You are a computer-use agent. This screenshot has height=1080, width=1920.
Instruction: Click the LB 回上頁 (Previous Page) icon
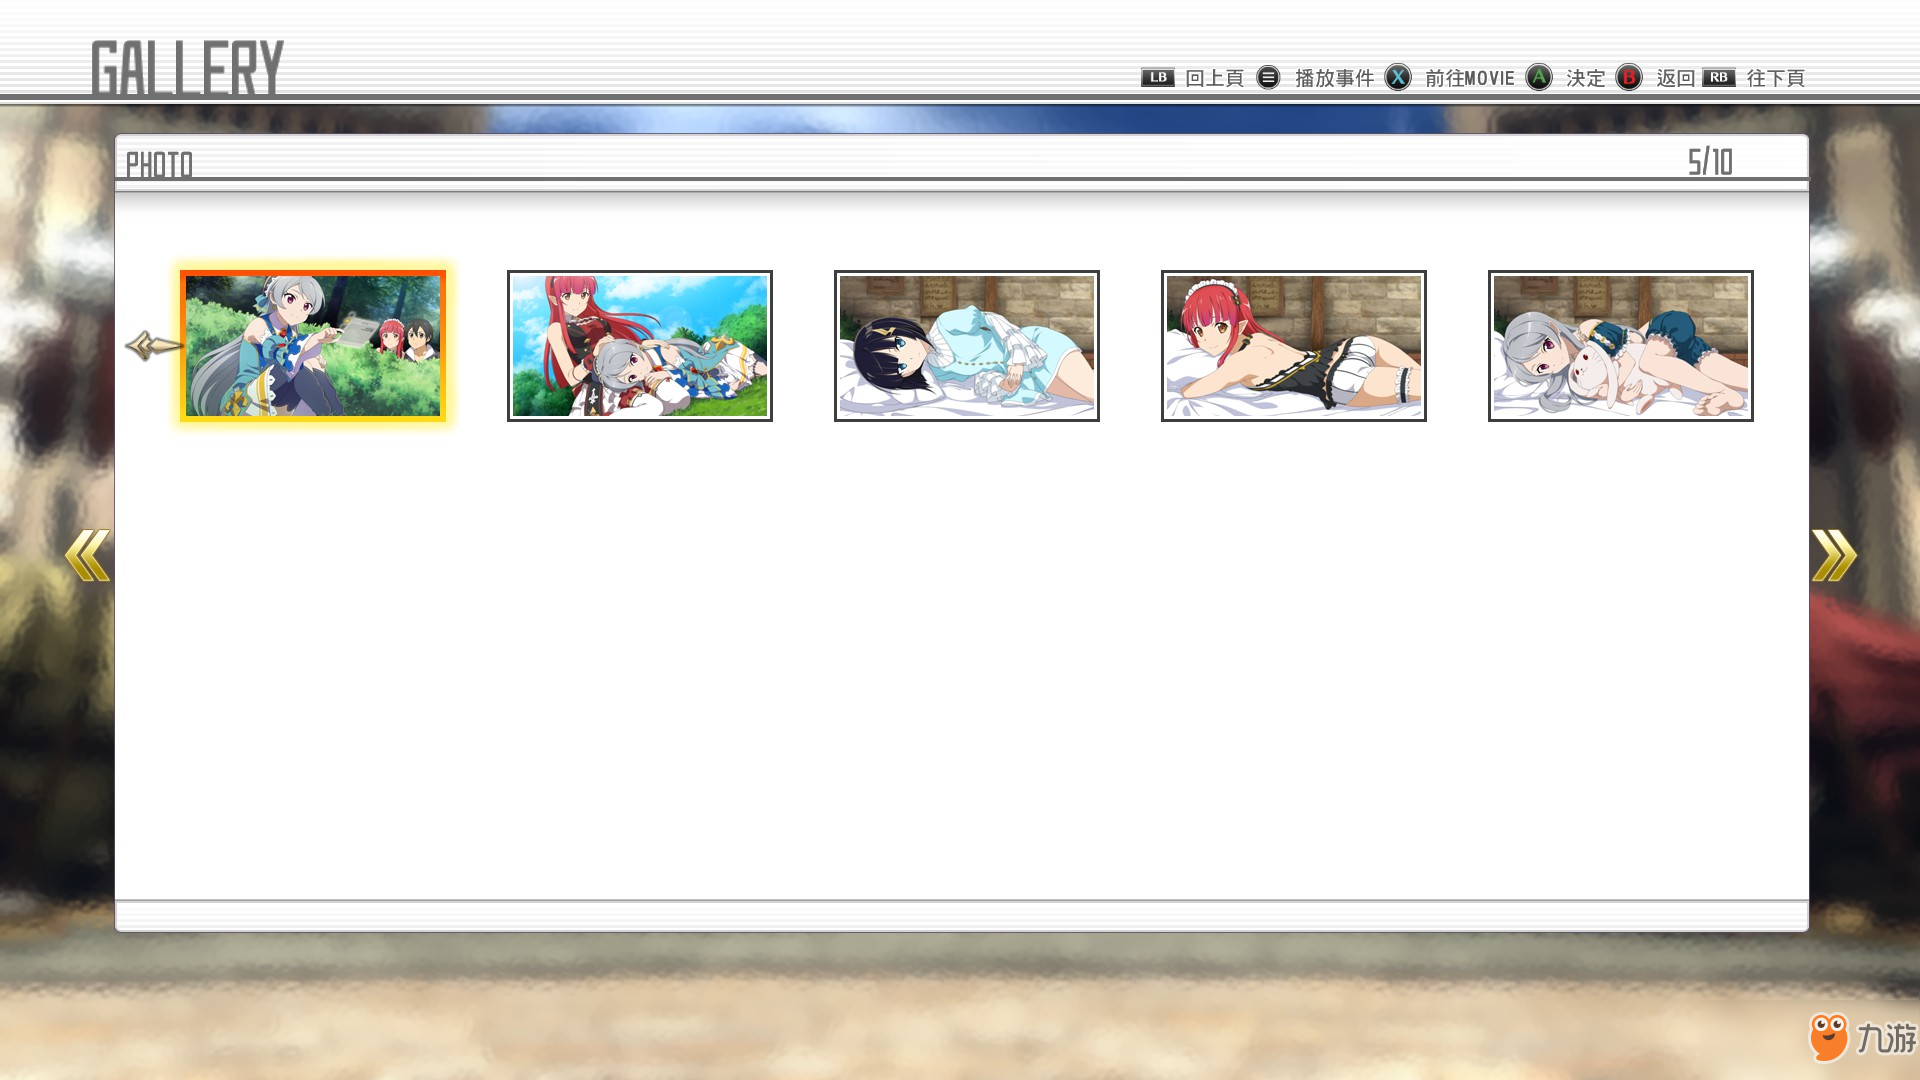(x=1156, y=76)
